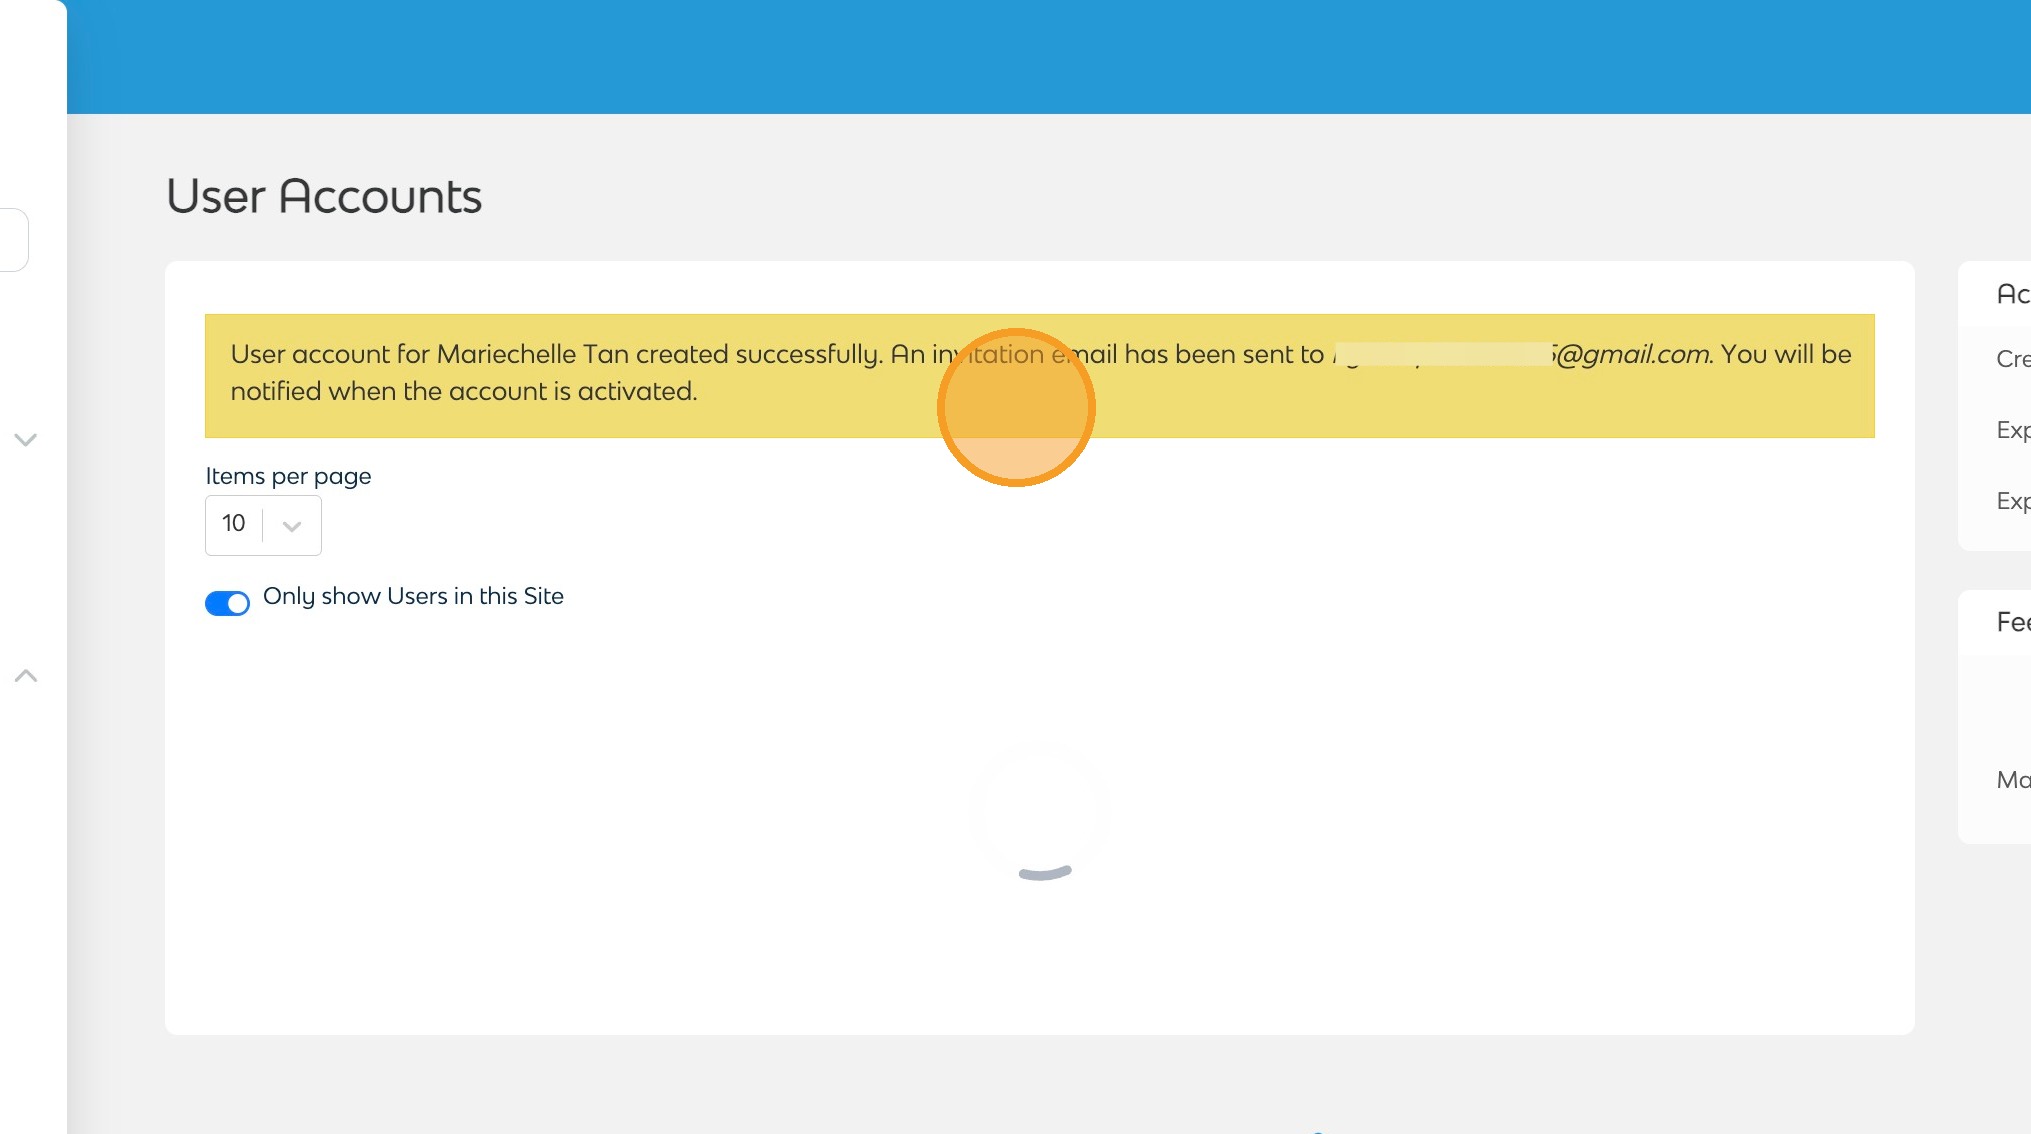
Task: Click the 'Fe' heading of the lower right panel
Action: [2012, 622]
